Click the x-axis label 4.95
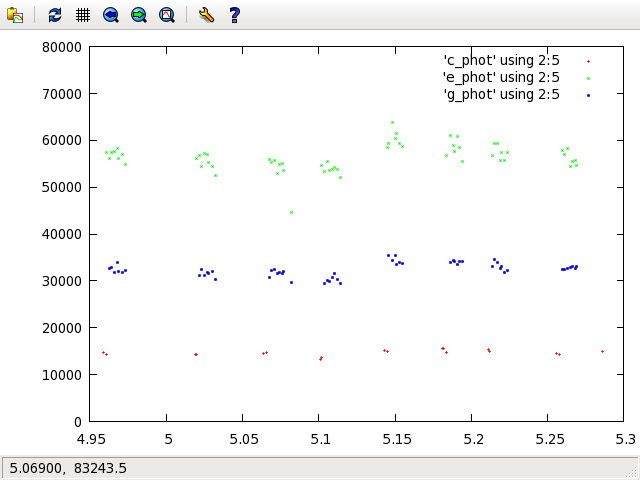Viewport: 640px width, 480px height. point(91,440)
